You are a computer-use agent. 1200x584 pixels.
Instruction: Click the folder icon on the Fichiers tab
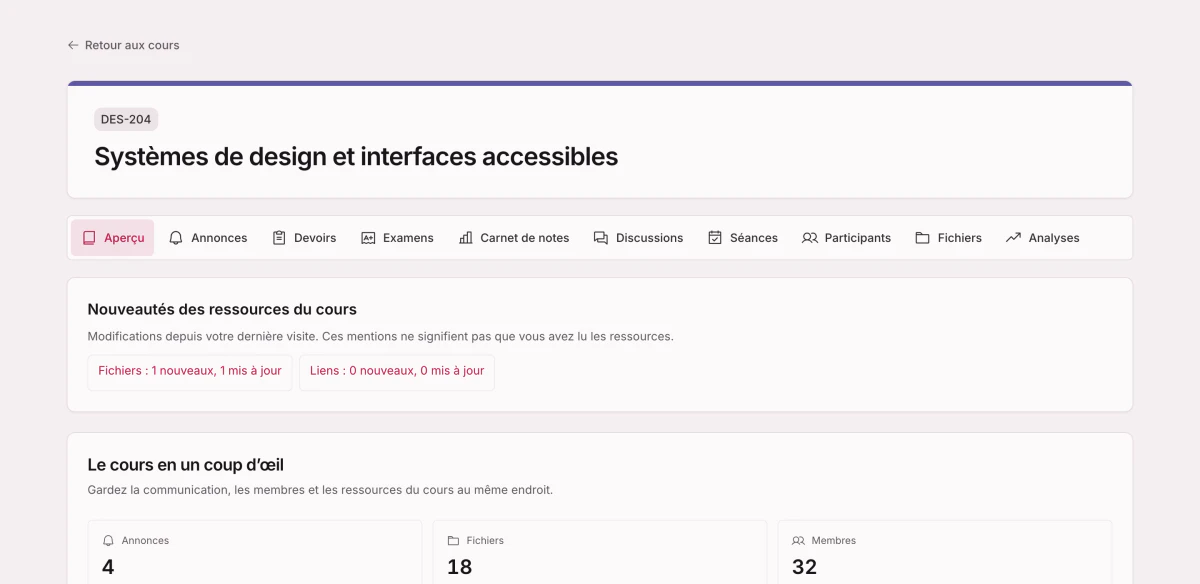(x=922, y=238)
